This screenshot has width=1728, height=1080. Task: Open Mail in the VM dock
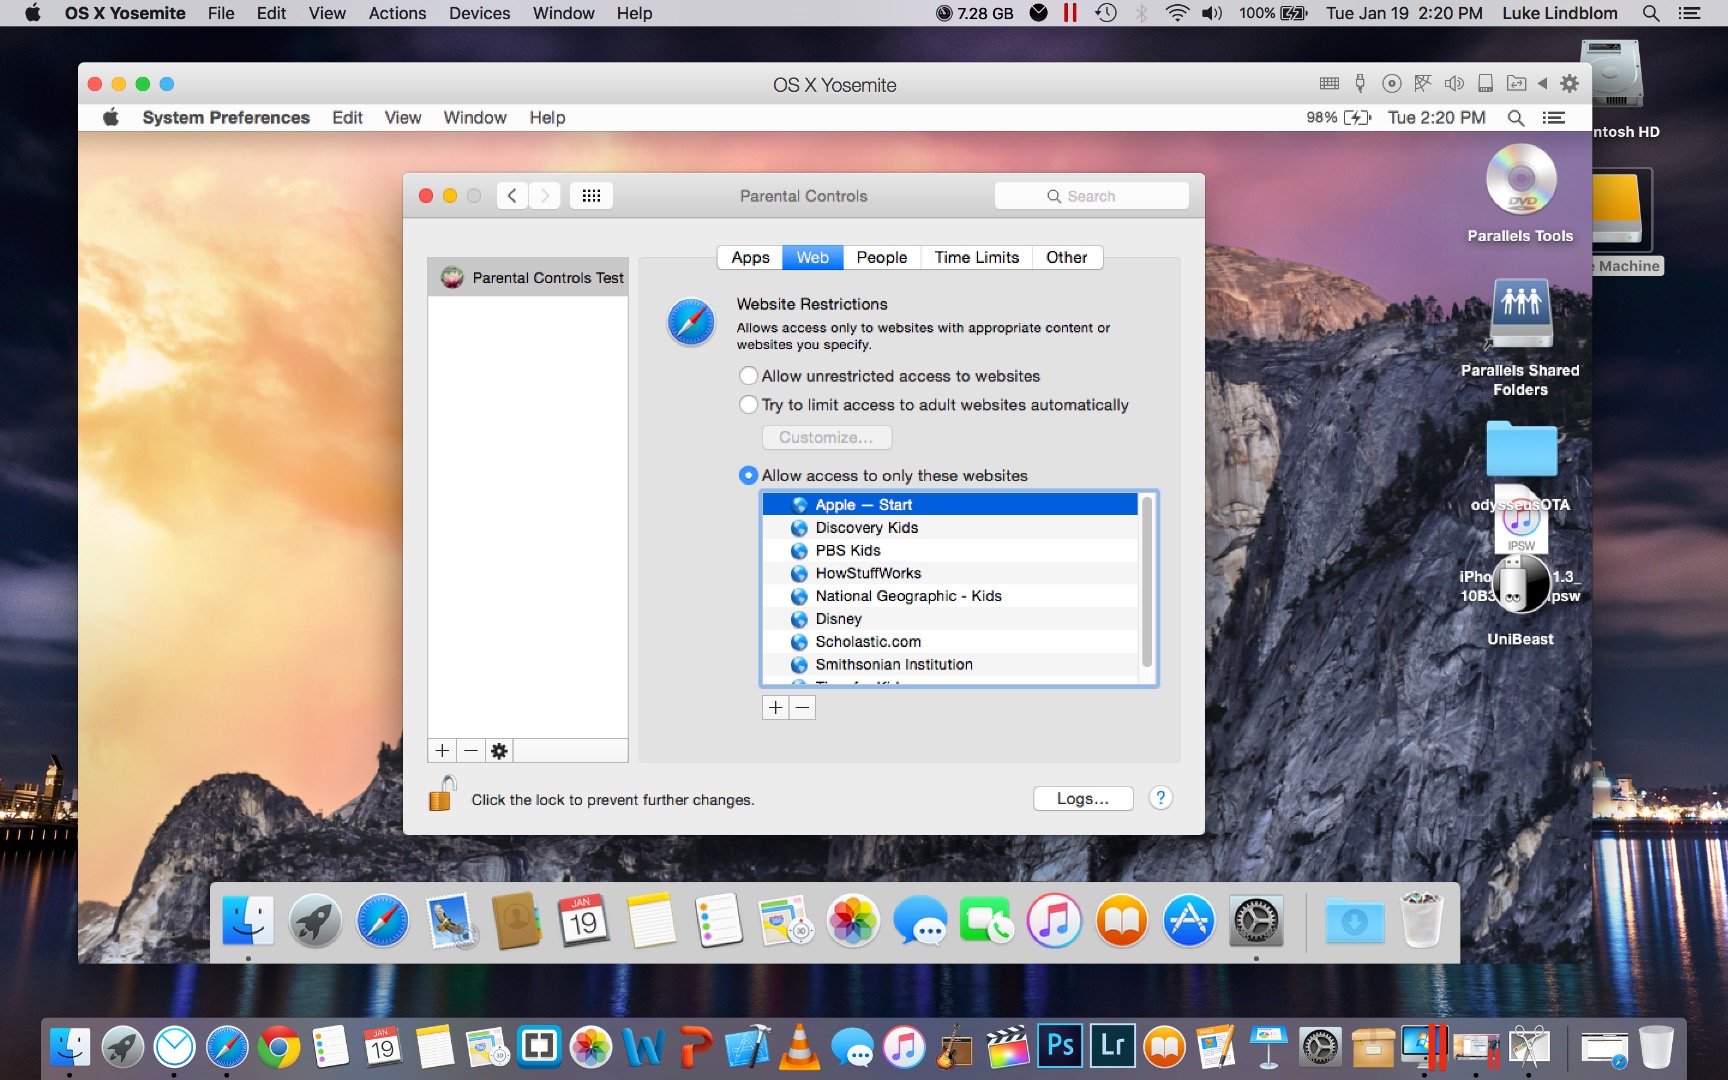449,921
